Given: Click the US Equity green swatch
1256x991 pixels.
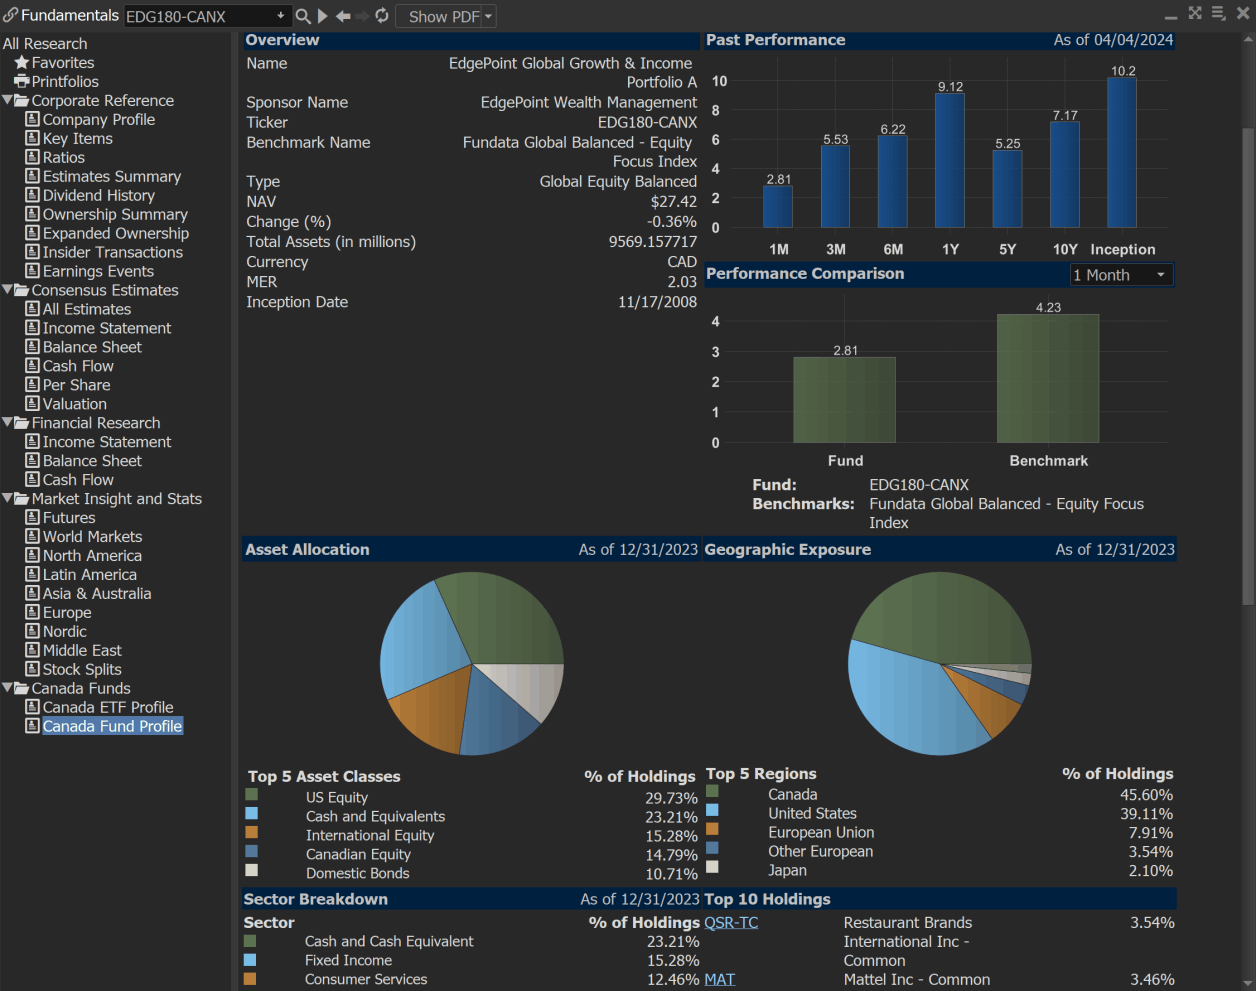Looking at the screenshot, I should 251,794.
